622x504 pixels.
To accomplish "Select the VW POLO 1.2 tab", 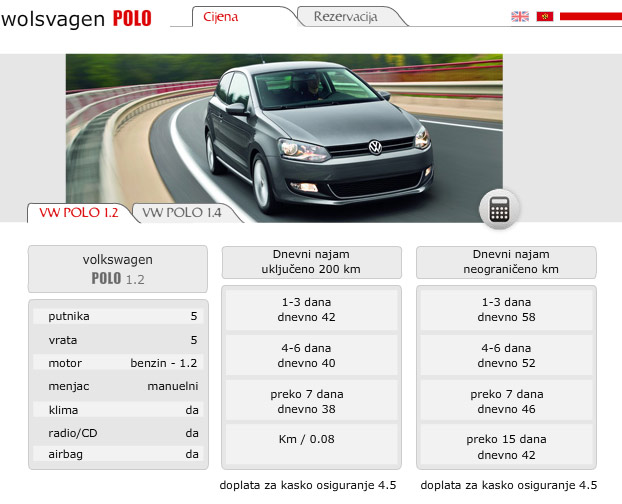I will [x=79, y=213].
